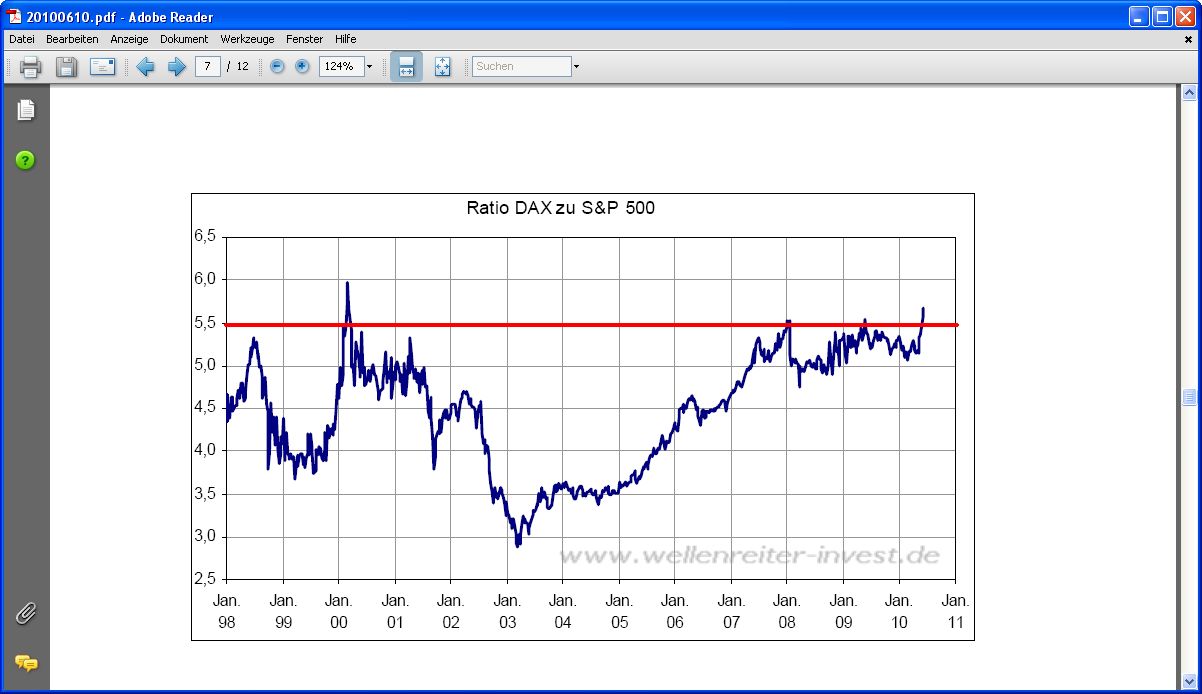Screen dimensions: 1202x694
Task: Toggle fit width scrolling mode
Action: coord(406,67)
